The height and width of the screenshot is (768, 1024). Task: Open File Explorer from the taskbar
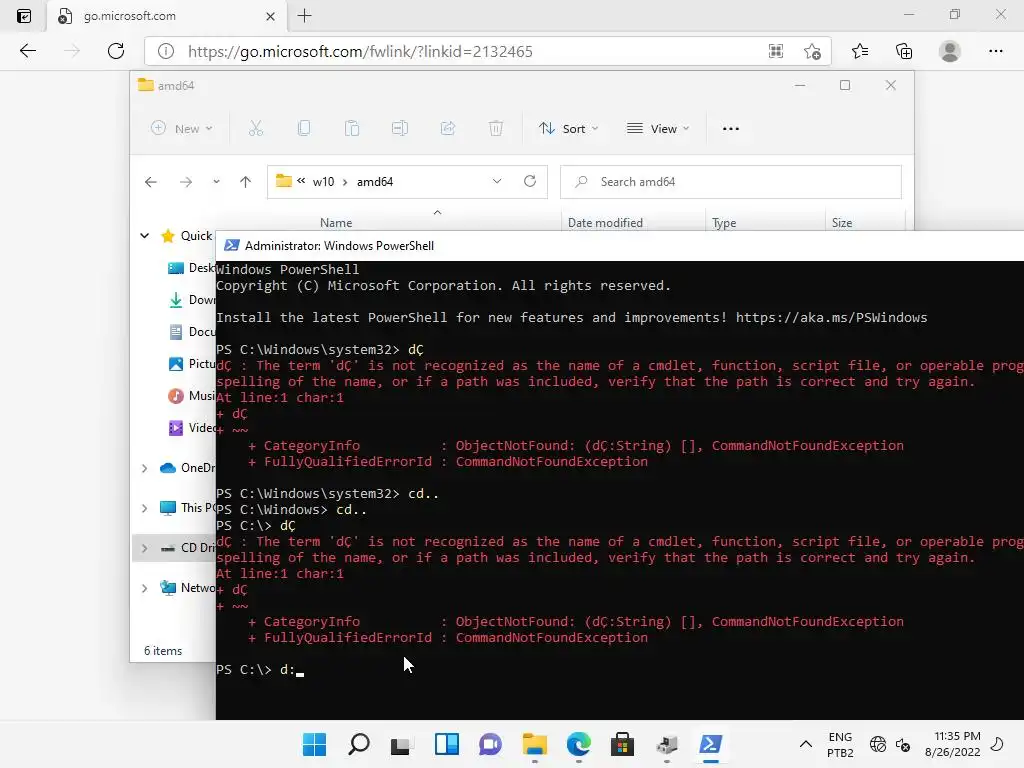(535, 744)
